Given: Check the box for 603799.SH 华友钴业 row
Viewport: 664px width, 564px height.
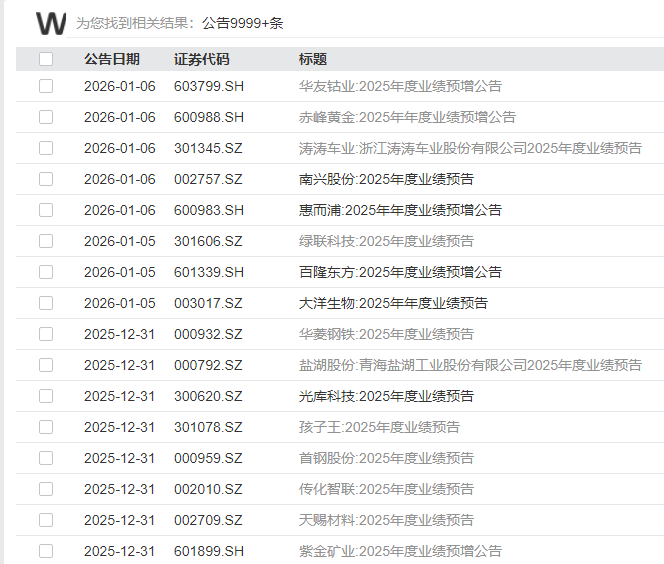Looking at the screenshot, I should pyautogui.click(x=46, y=86).
